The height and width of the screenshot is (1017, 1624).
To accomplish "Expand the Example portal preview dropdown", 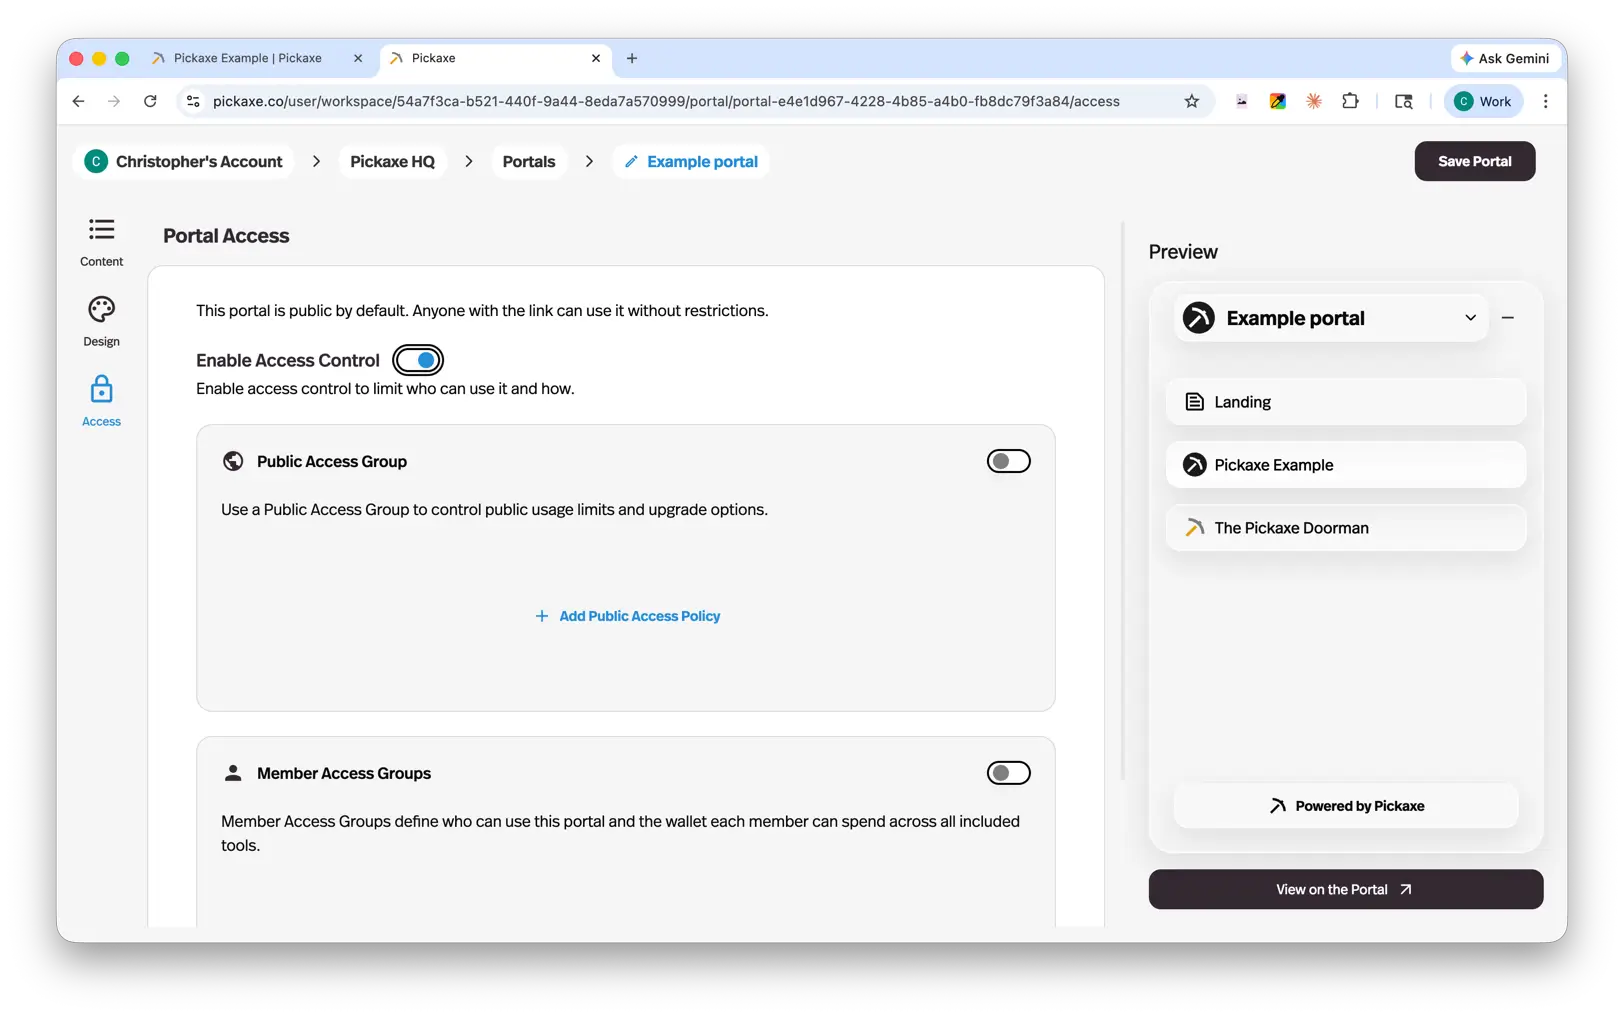I will [x=1470, y=318].
